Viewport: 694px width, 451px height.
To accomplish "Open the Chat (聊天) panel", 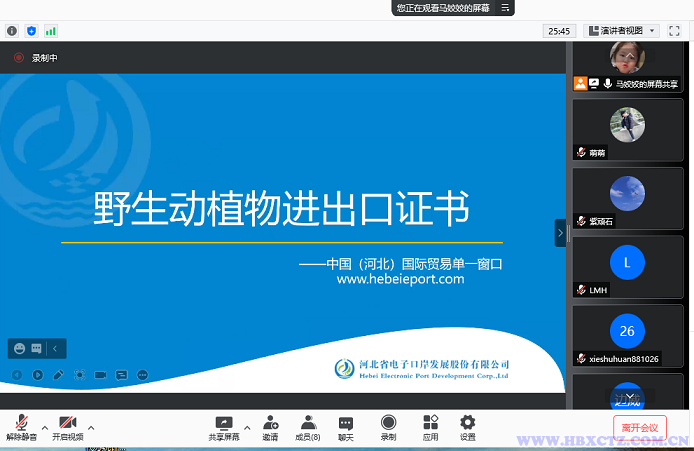I will click(x=345, y=424).
